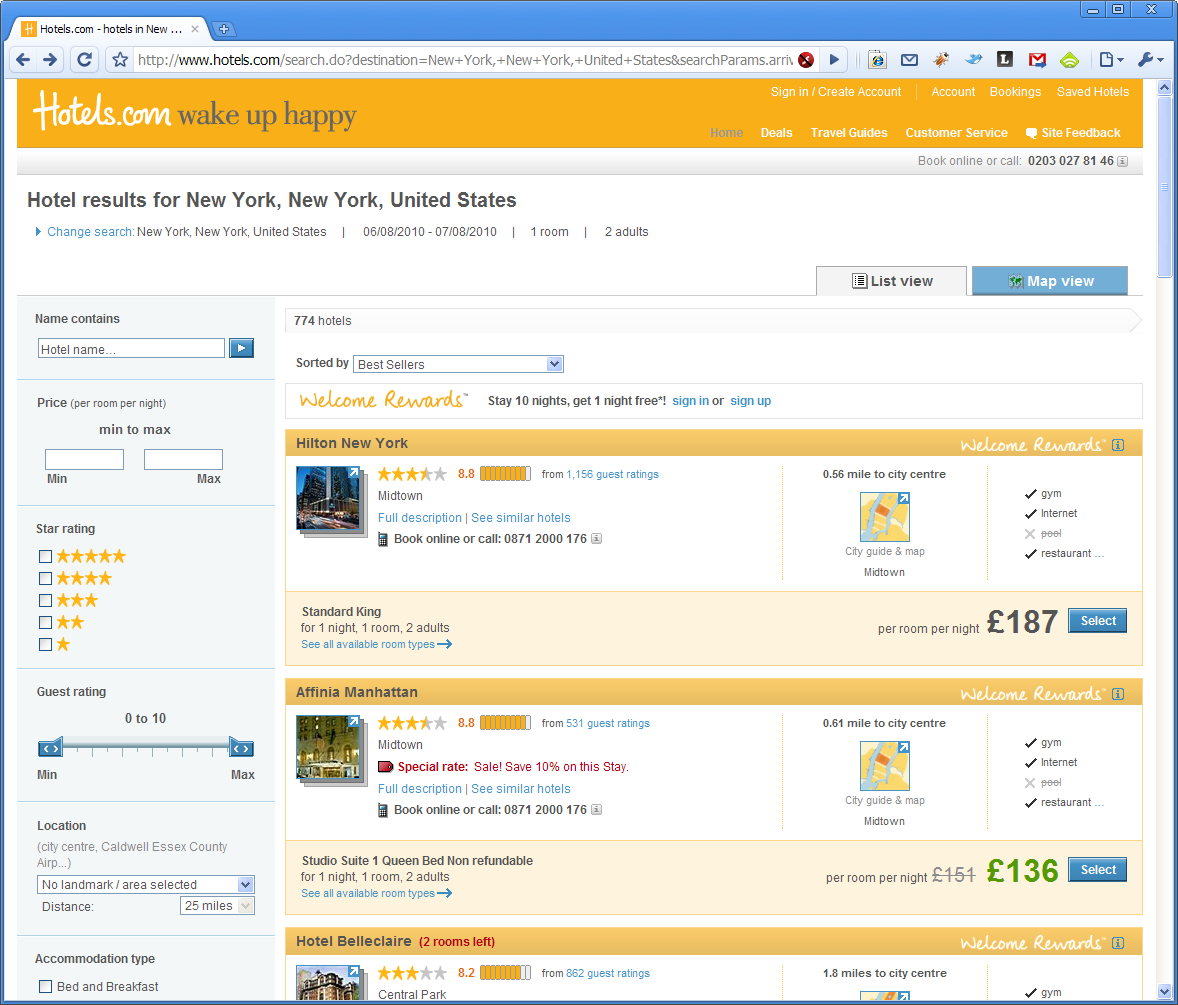This screenshot has height=1005, width=1178.
Task: Stop loading with the red X icon
Action: pos(806,60)
